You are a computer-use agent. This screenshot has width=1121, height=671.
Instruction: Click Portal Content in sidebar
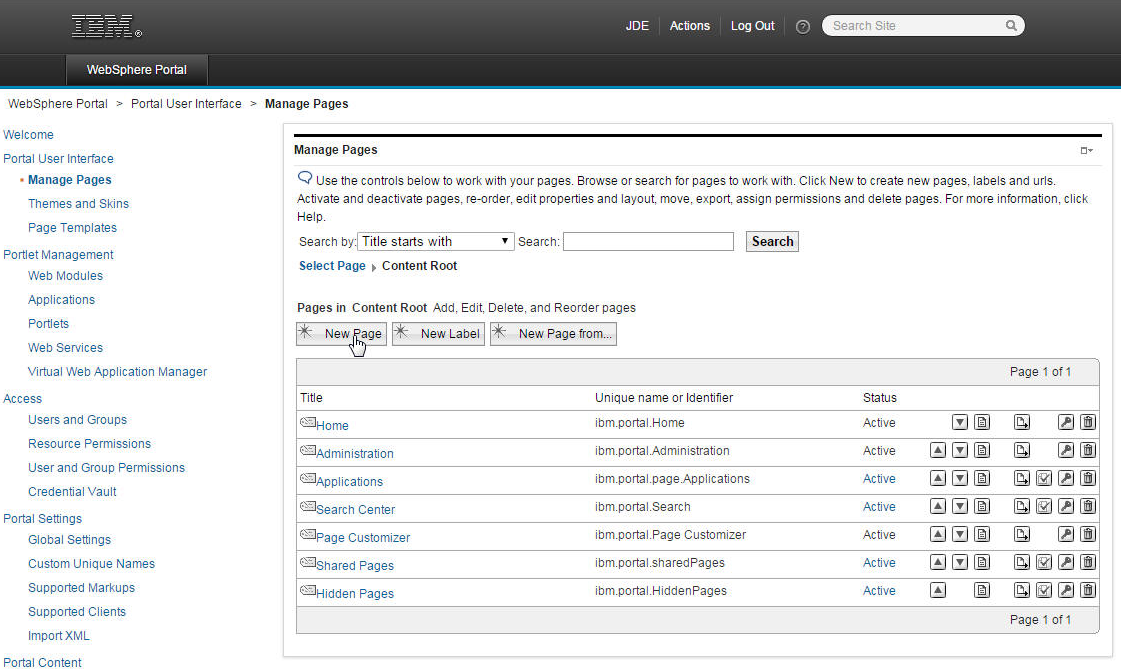[x=42, y=662]
